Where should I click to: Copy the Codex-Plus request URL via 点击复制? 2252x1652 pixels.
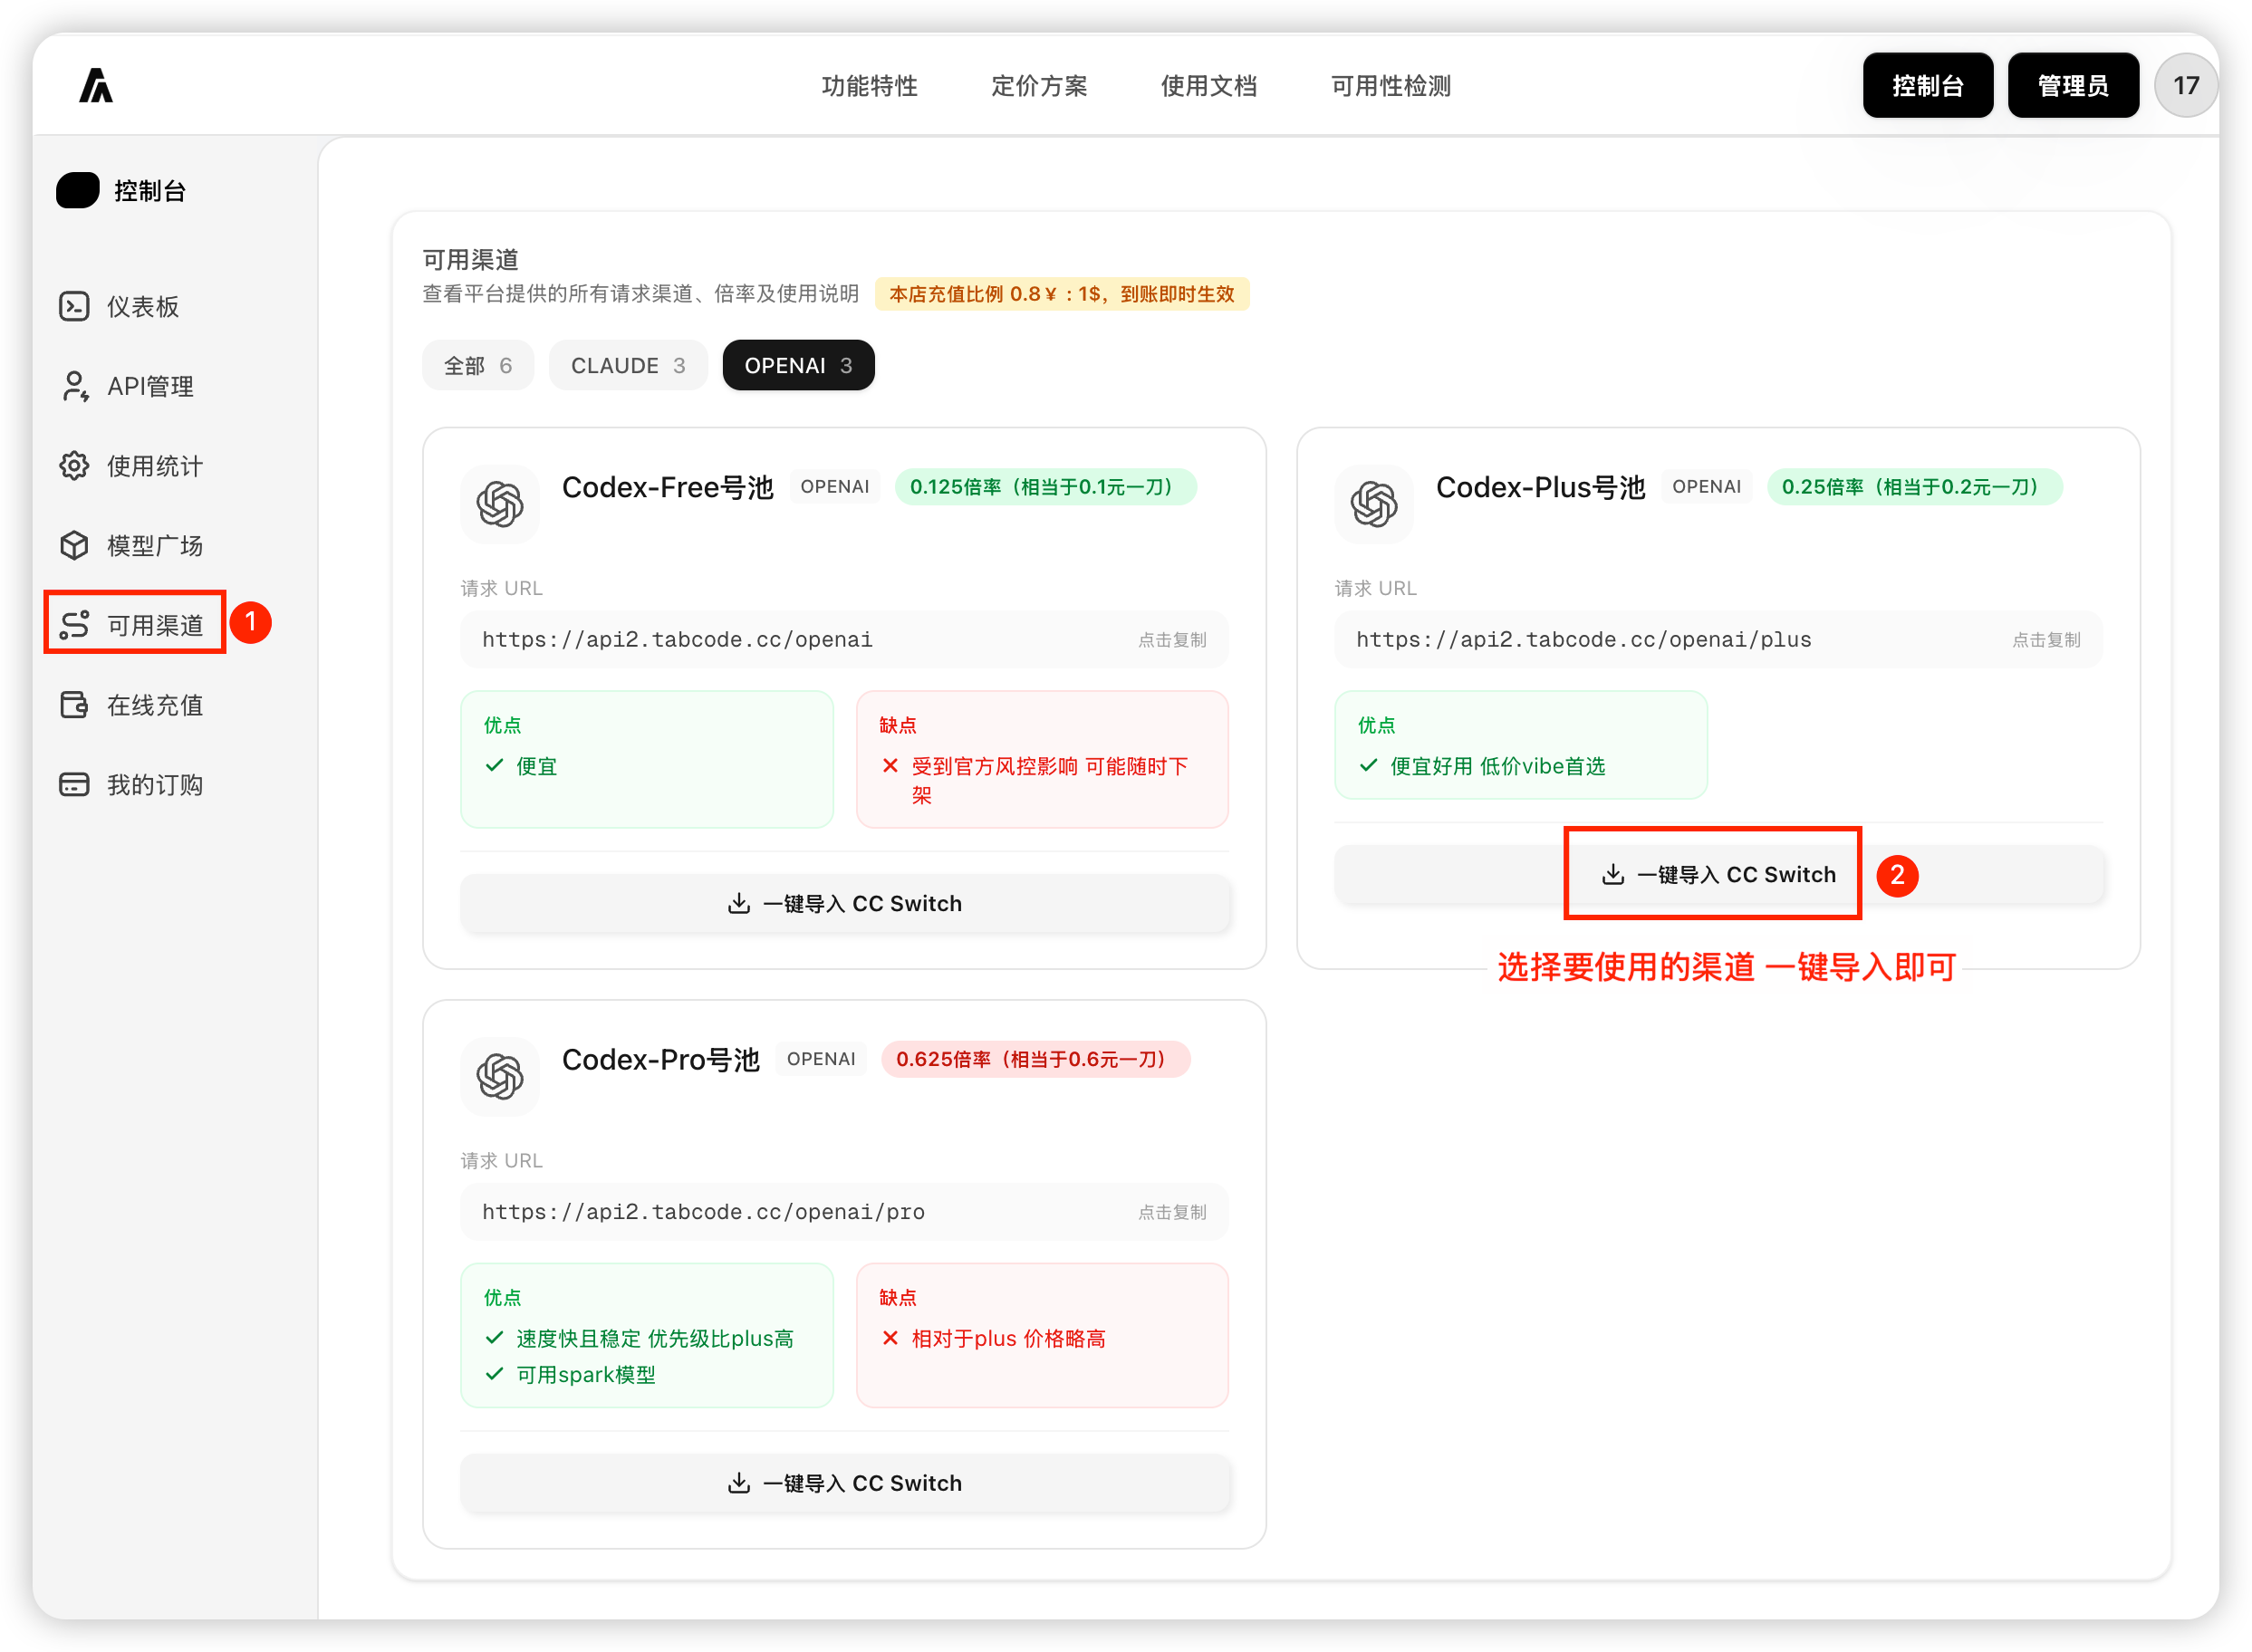(2046, 640)
